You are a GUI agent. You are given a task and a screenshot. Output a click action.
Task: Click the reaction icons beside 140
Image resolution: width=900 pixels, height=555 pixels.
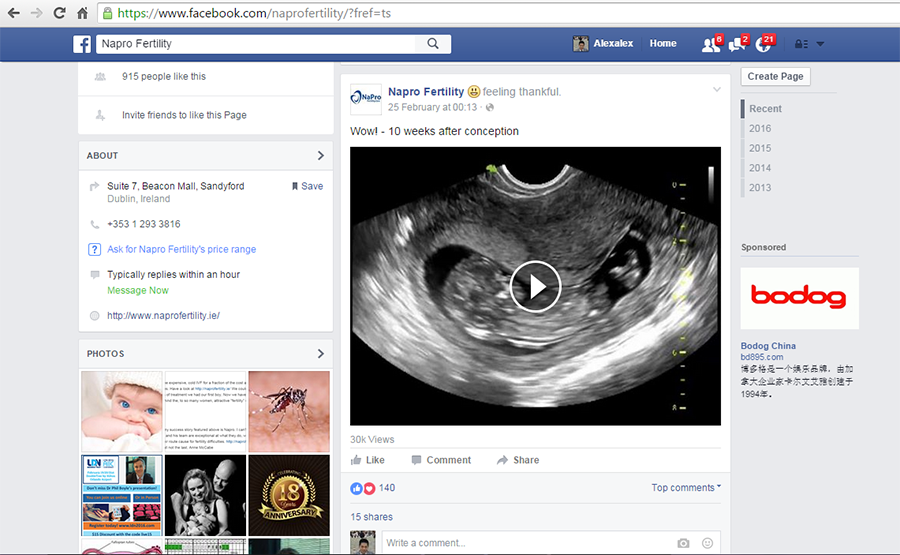[x=362, y=488]
